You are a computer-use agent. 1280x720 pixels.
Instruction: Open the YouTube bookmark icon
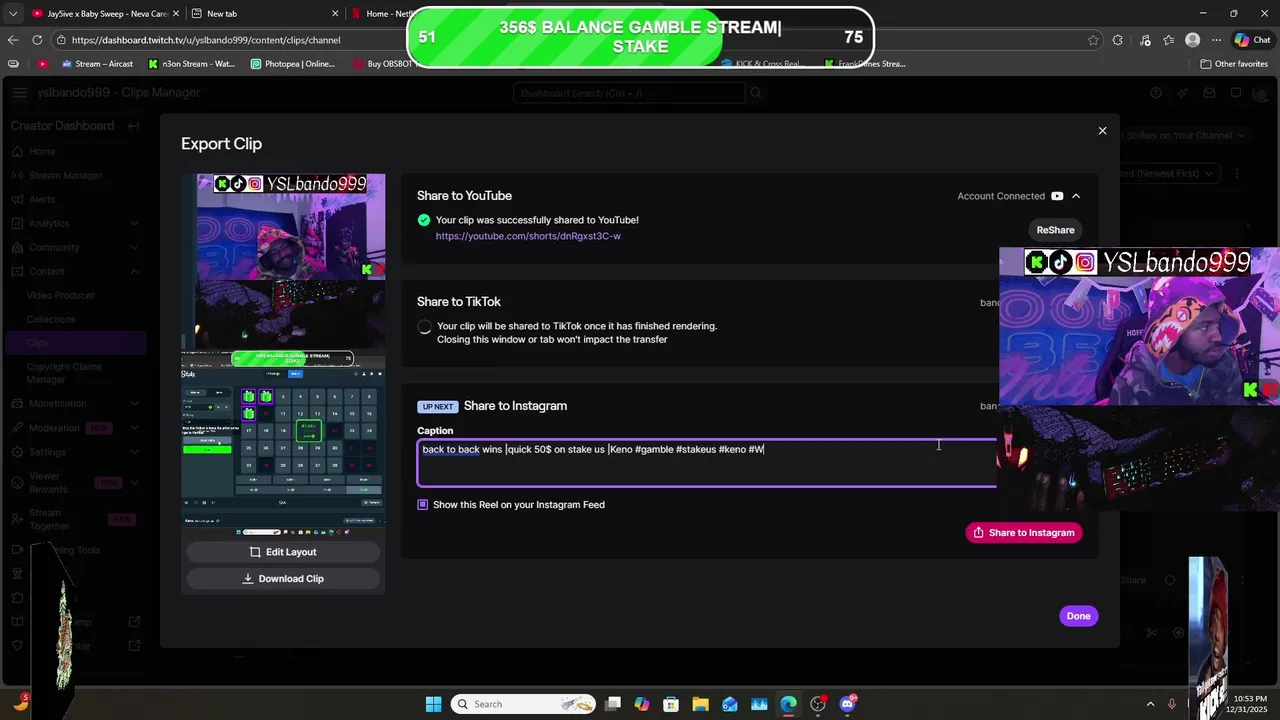43,64
